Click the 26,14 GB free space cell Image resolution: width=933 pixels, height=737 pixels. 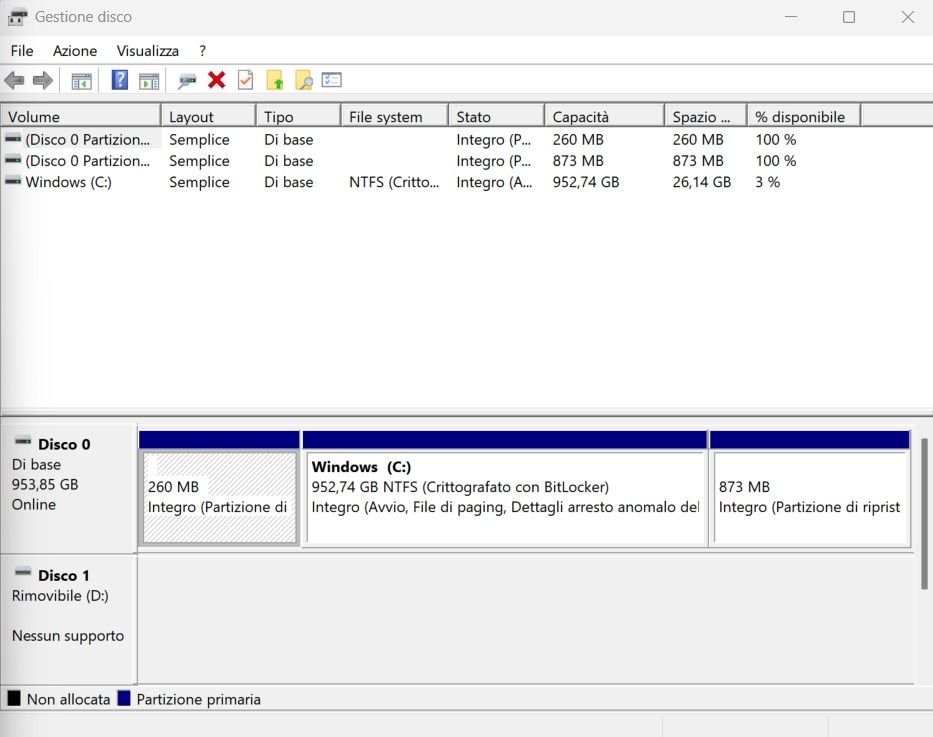[702, 182]
